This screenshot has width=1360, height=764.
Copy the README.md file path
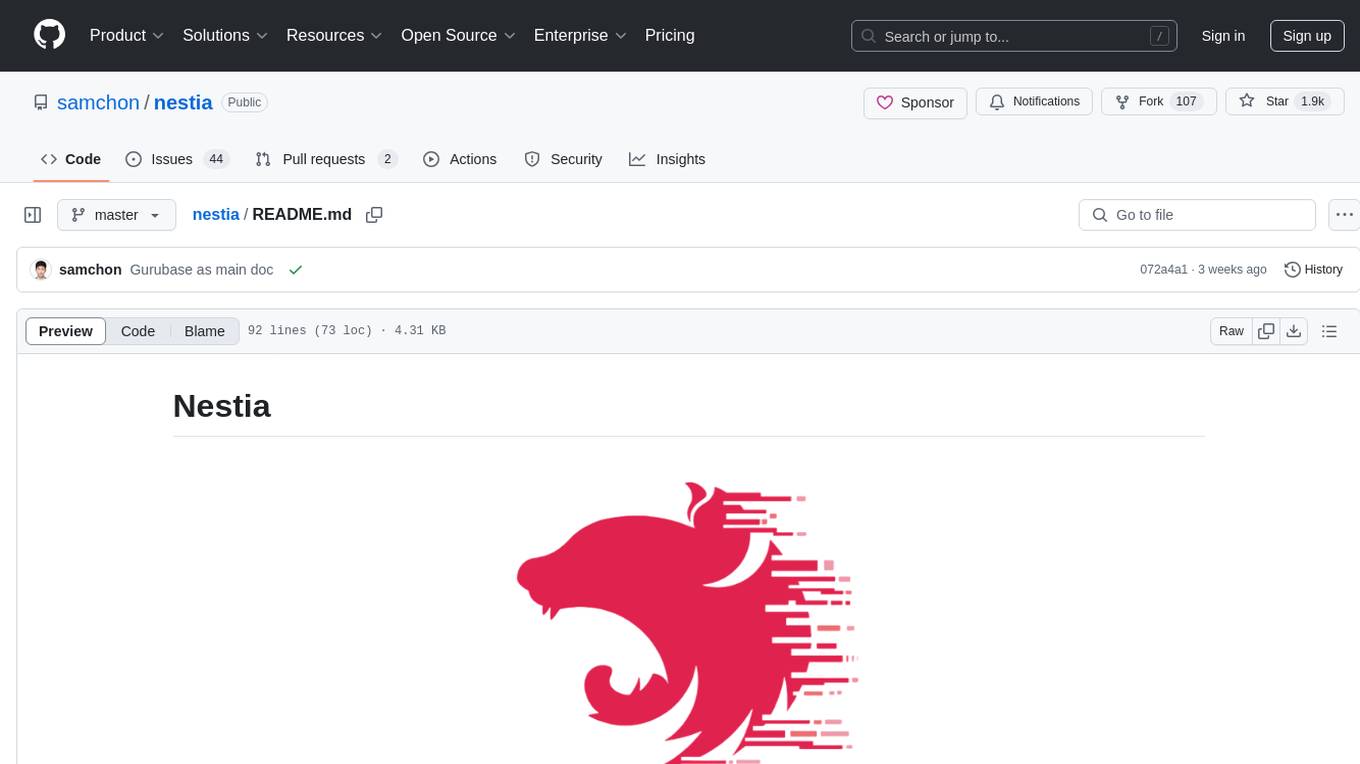375,215
